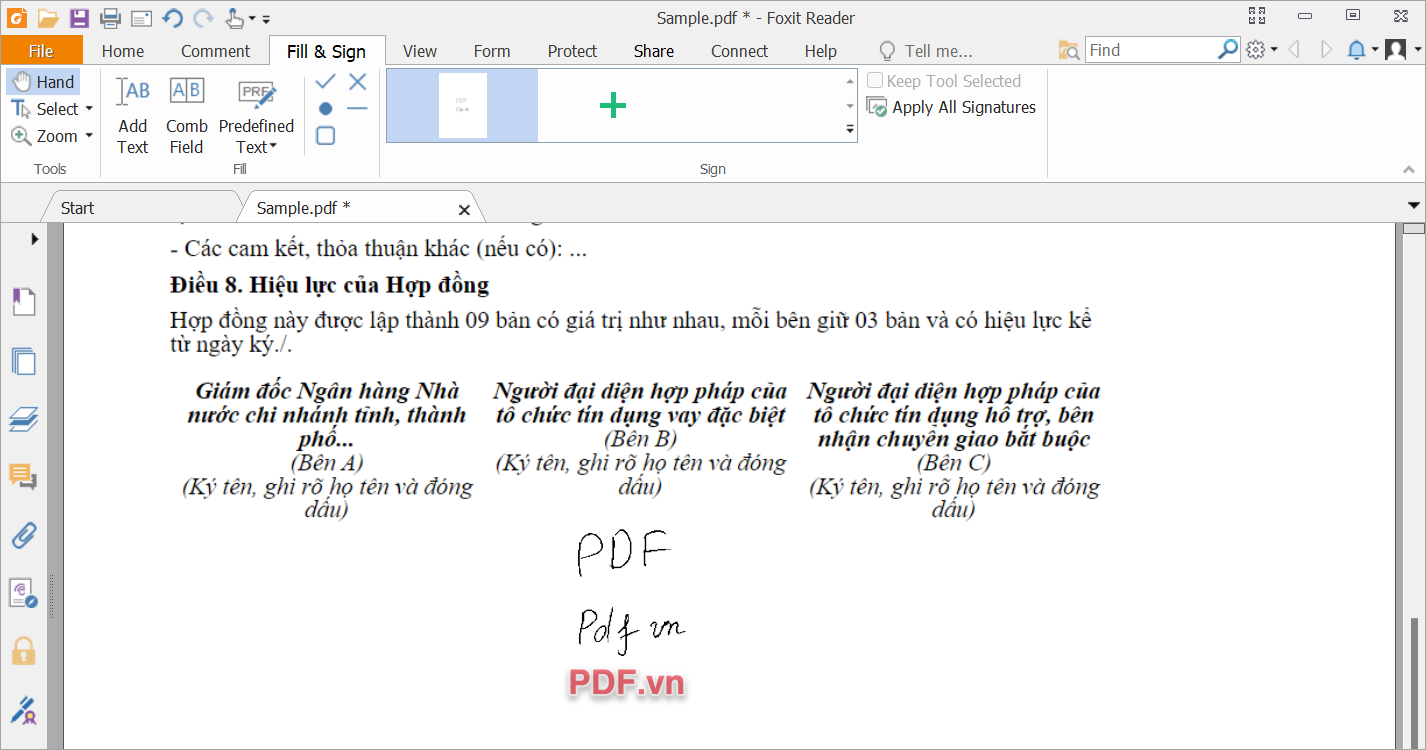The width and height of the screenshot is (1426, 750).
Task: Switch to the Home ribbon tab
Action: (x=123, y=51)
